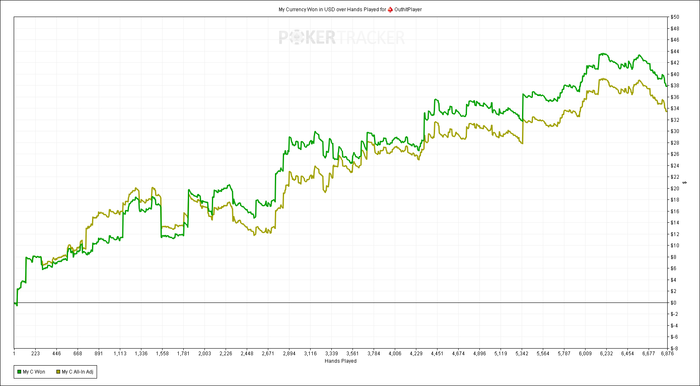Viewport: 700px width, 386px height.
Task: Click the 1,113 x-axis tick label
Action: 120,353
